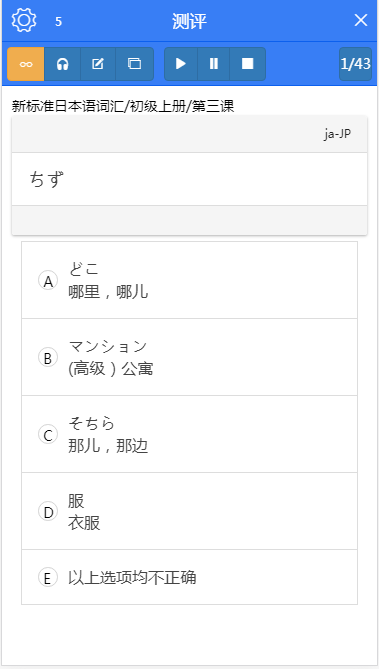Select radio option B マンション
This screenshot has height=669, width=379.
tap(48, 358)
